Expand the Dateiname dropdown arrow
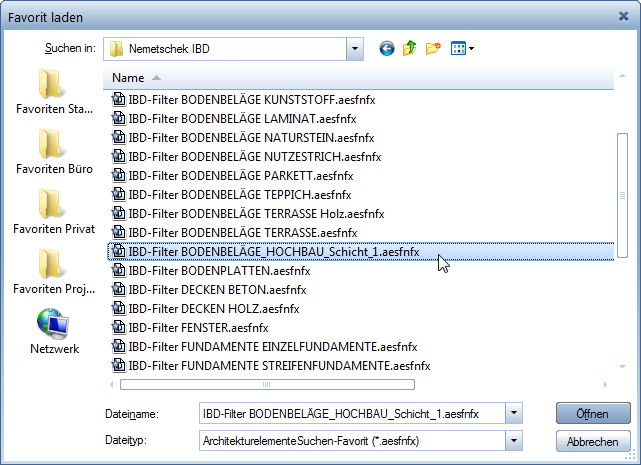This screenshot has width=641, height=465. pos(514,413)
